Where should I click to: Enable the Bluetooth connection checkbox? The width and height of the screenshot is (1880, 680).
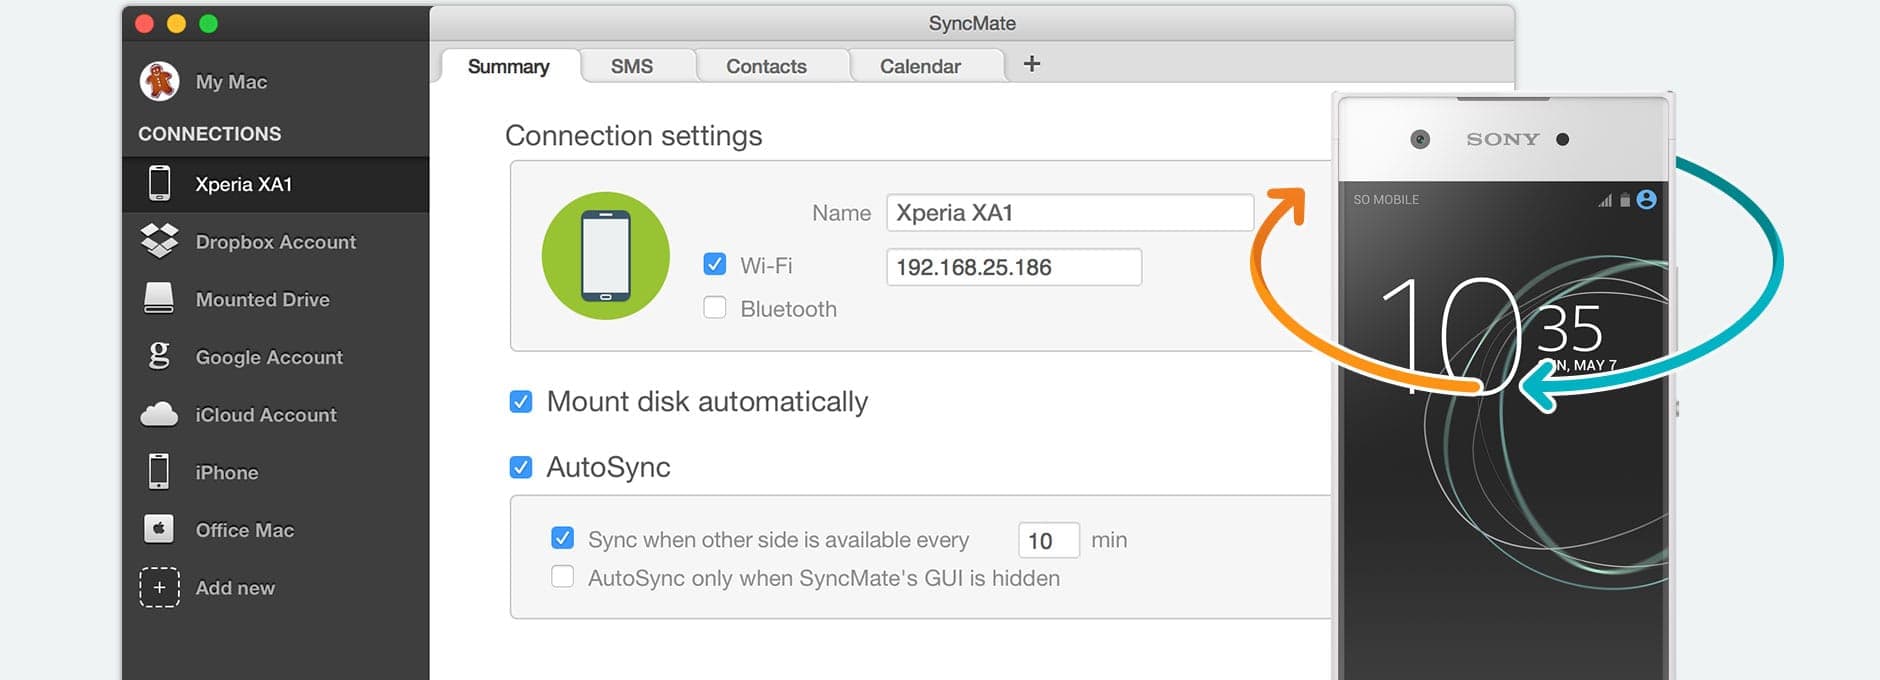715,307
